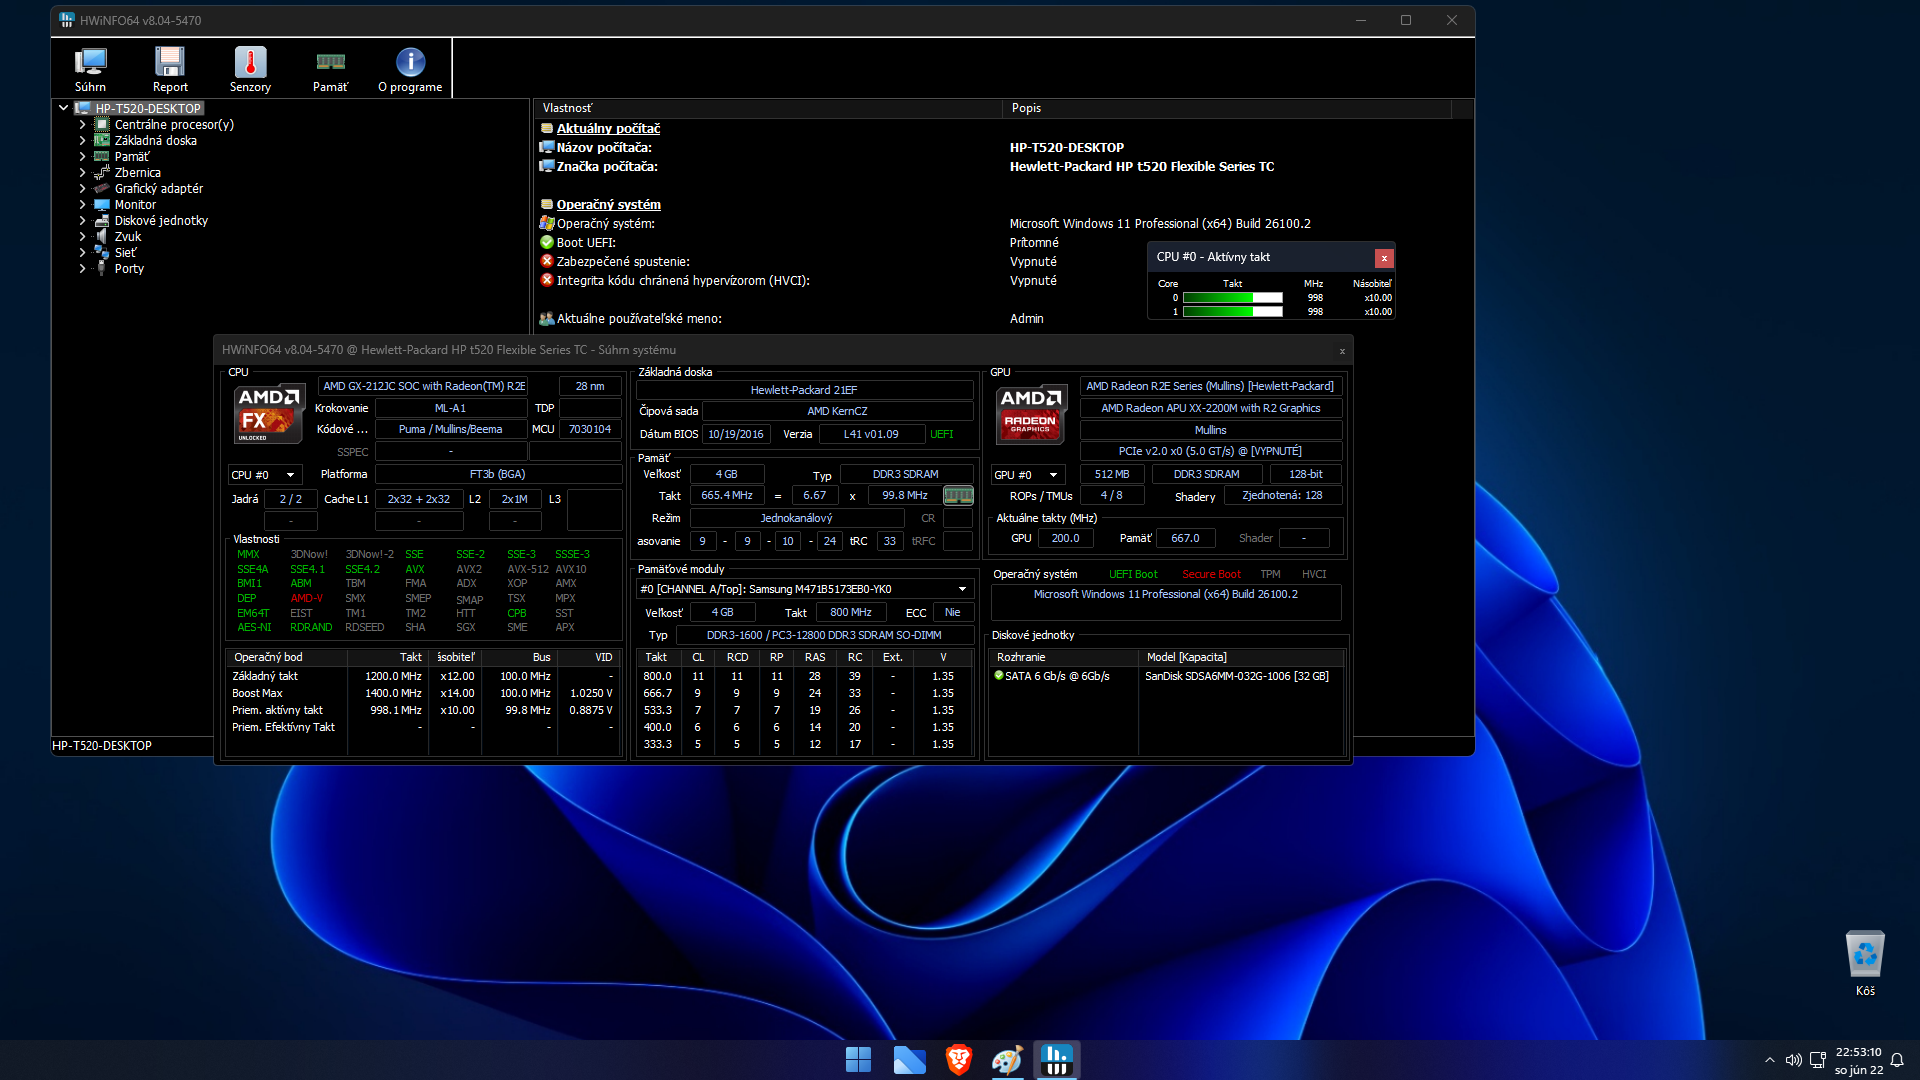Viewport: 1920px width, 1080px height.
Task: Click the CPU name AMD GX-212JC field
Action: pyautogui.click(x=423, y=386)
